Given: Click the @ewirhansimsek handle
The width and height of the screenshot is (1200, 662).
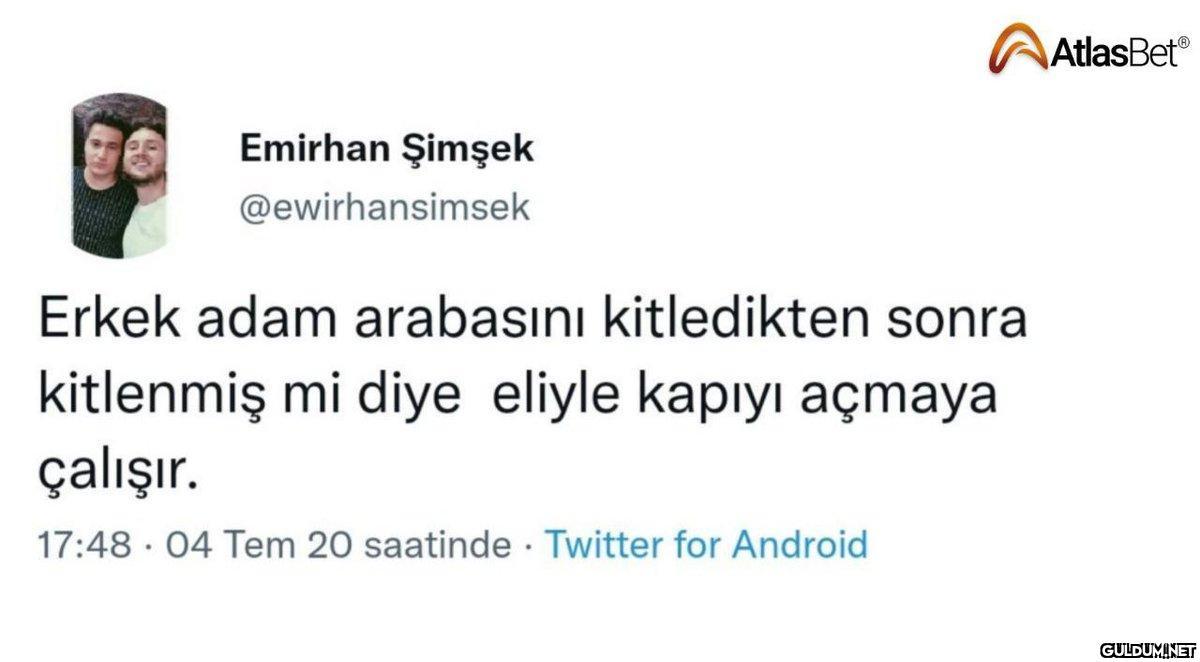Looking at the screenshot, I should click(385, 207).
